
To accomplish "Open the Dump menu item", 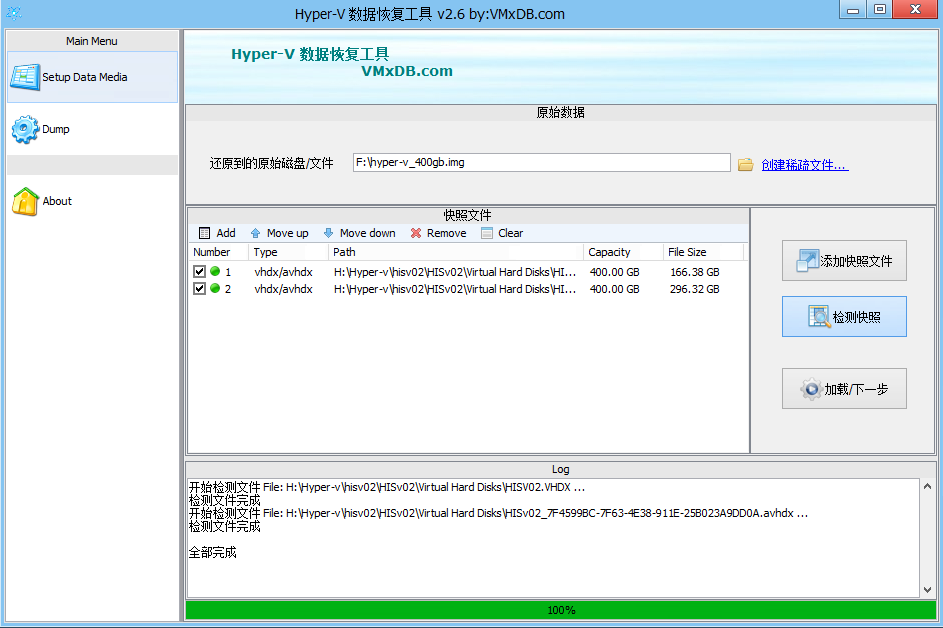I will point(93,129).
